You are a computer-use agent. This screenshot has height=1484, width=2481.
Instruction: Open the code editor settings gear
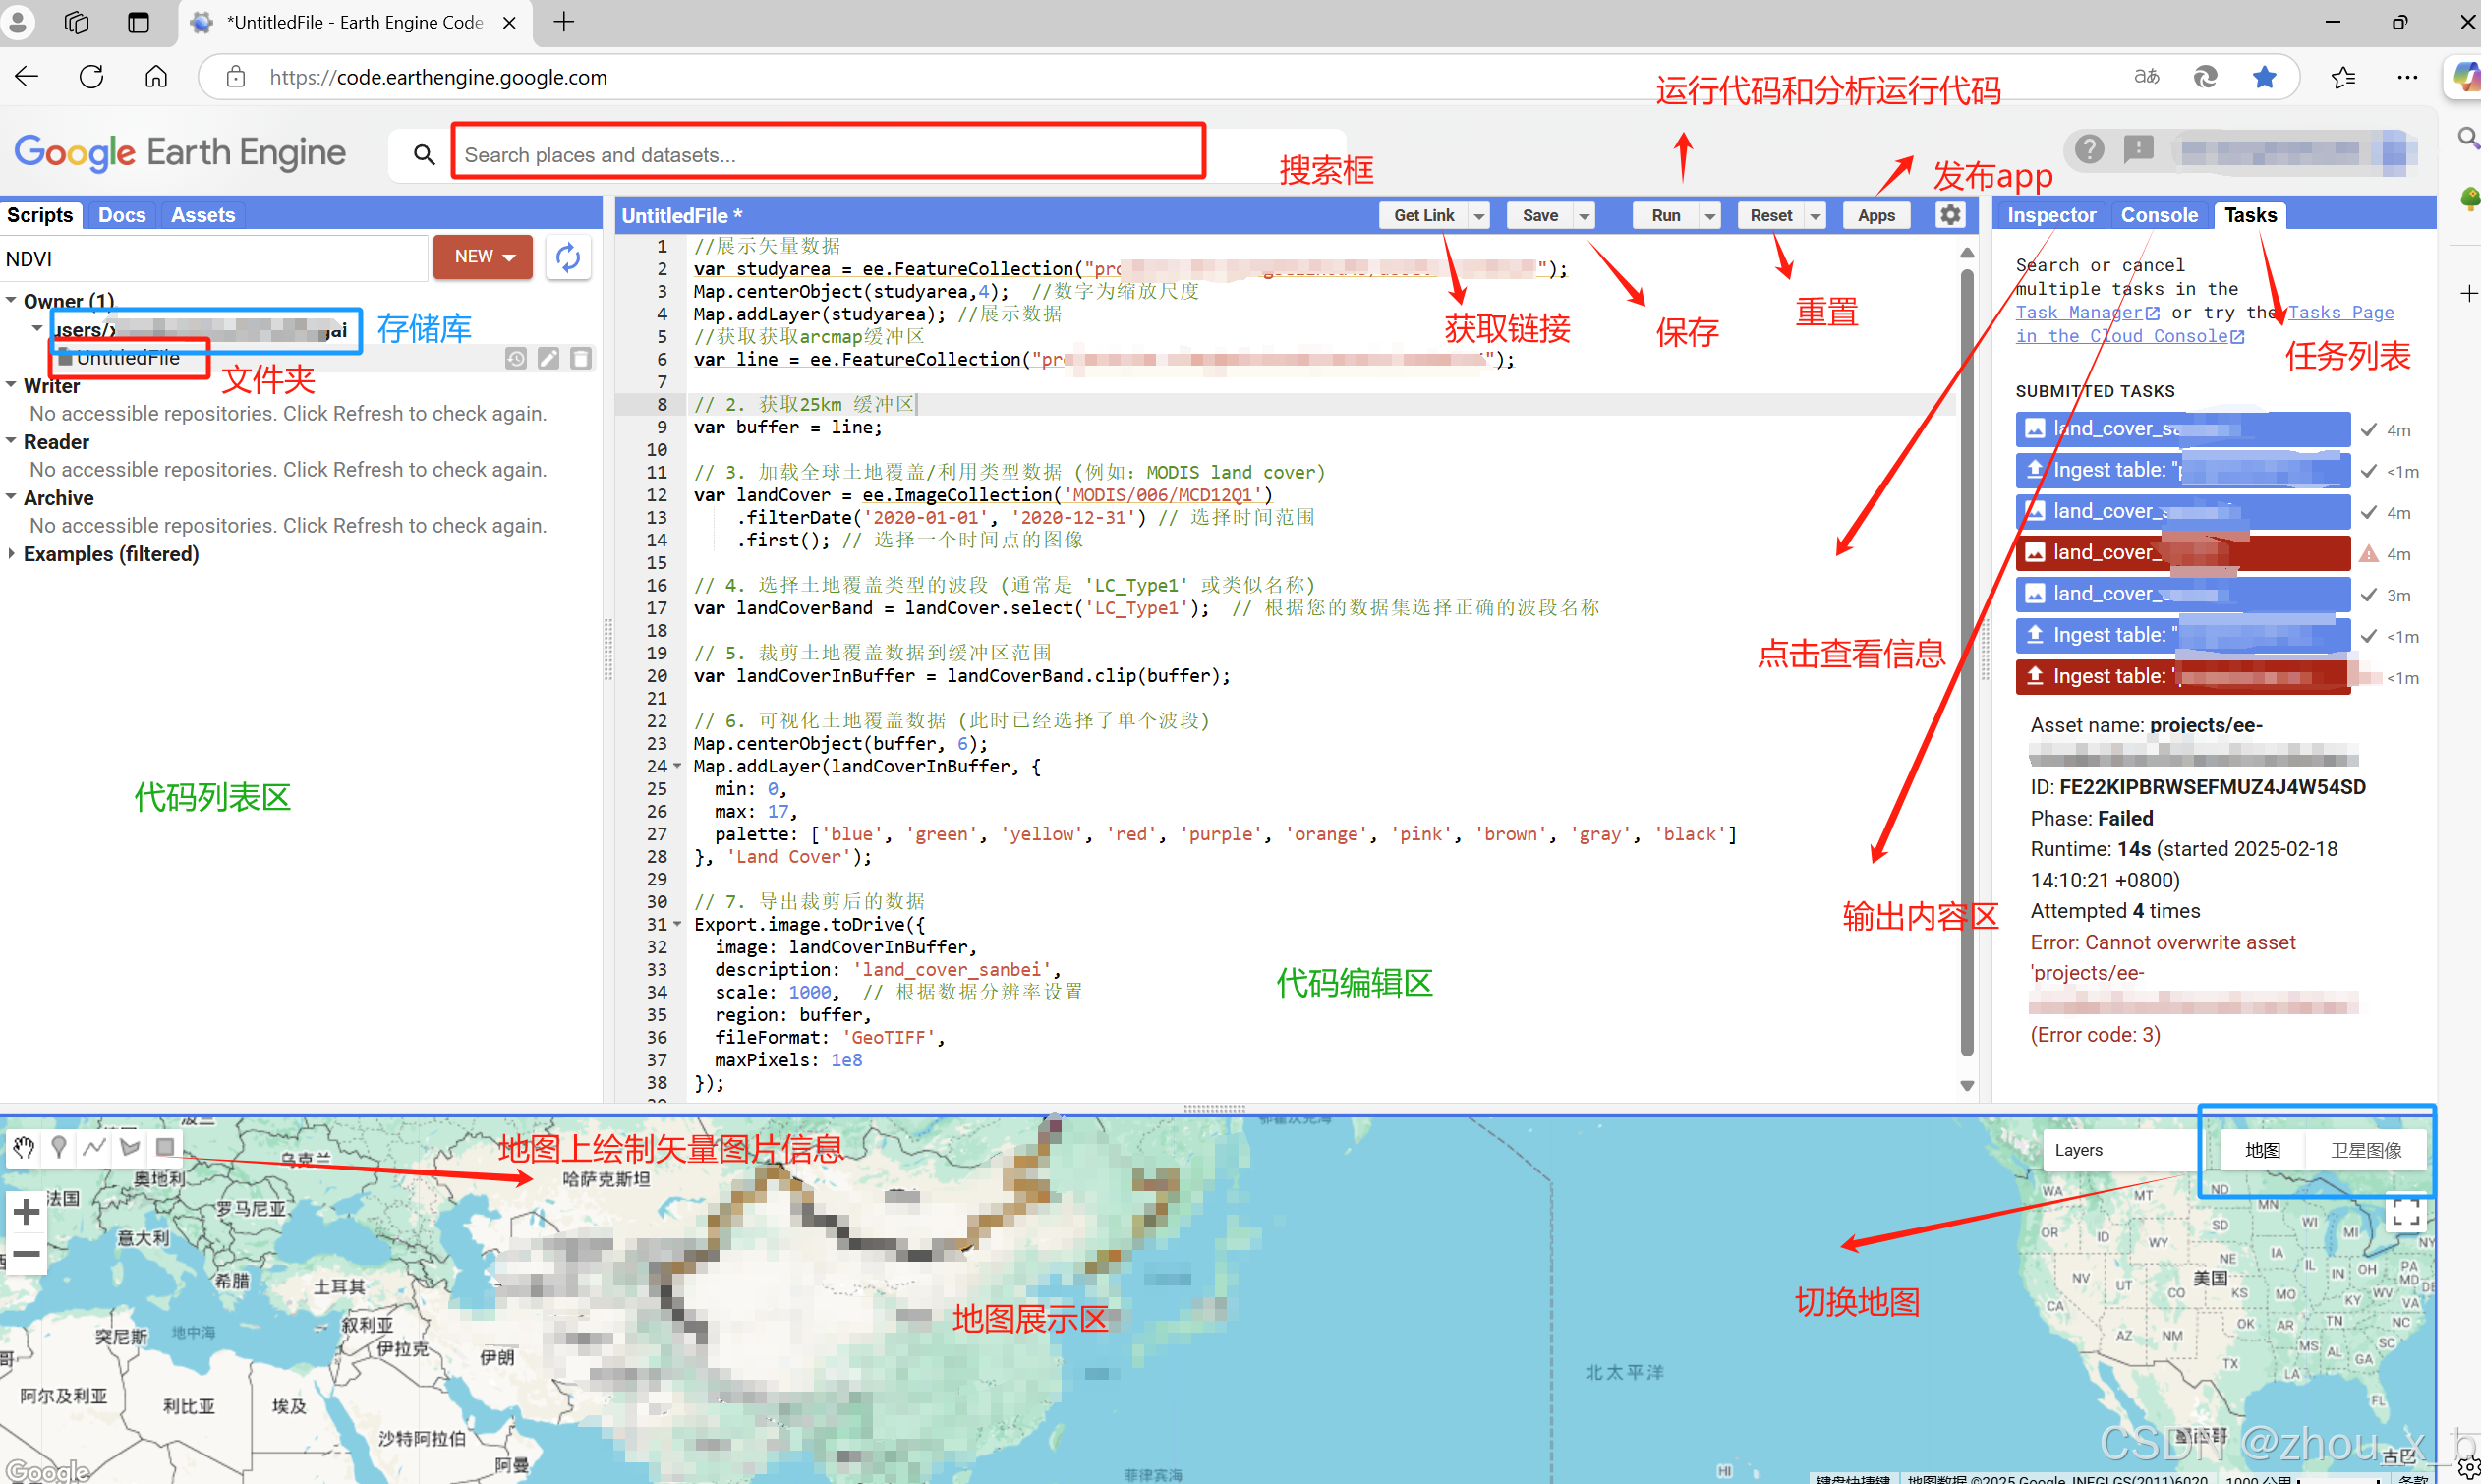[1950, 215]
